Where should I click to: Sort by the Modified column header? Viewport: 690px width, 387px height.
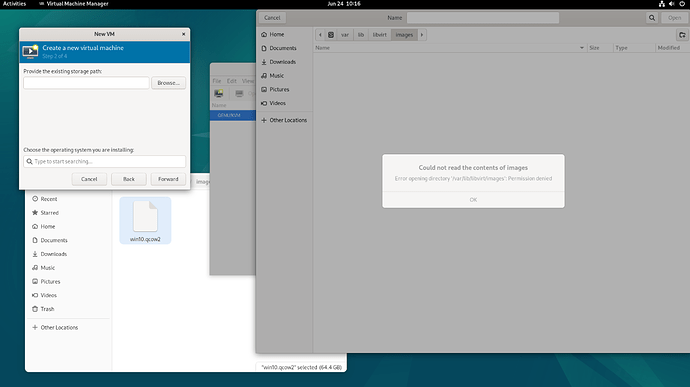(x=672, y=48)
